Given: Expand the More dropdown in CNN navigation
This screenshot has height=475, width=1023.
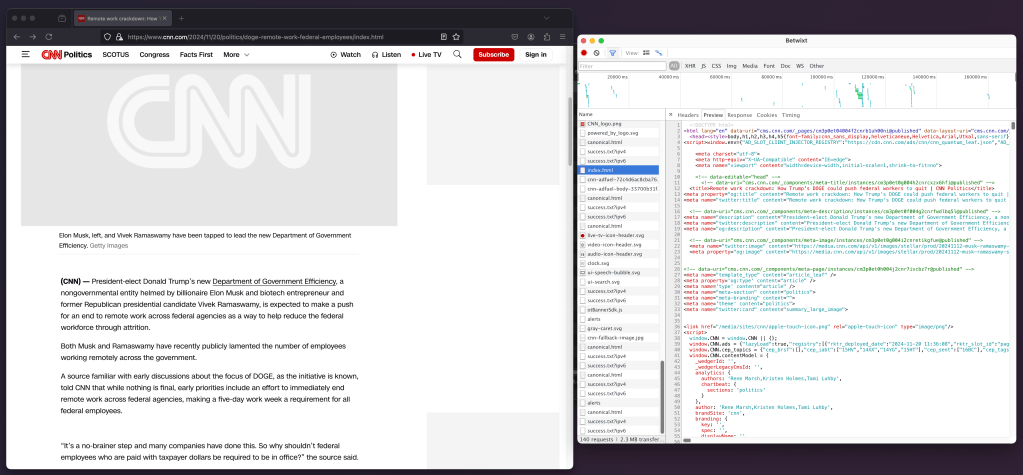Looking at the screenshot, I should tap(236, 54).
